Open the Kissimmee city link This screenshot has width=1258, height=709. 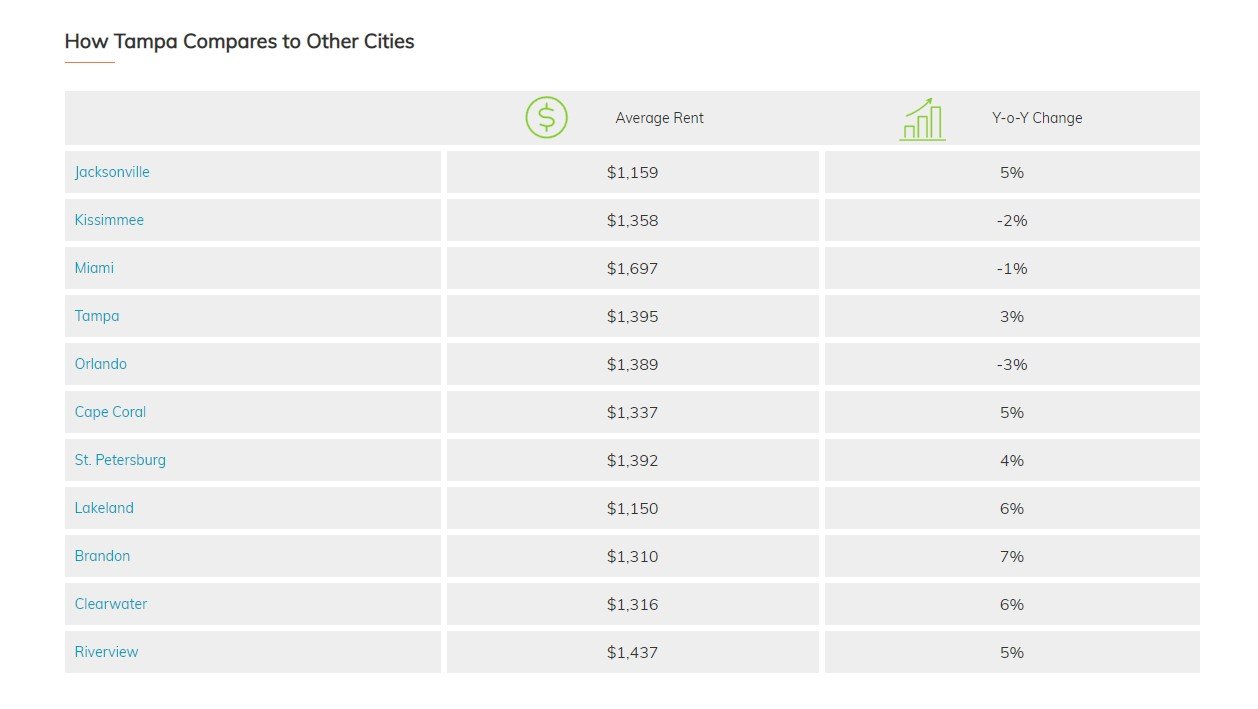coord(109,220)
